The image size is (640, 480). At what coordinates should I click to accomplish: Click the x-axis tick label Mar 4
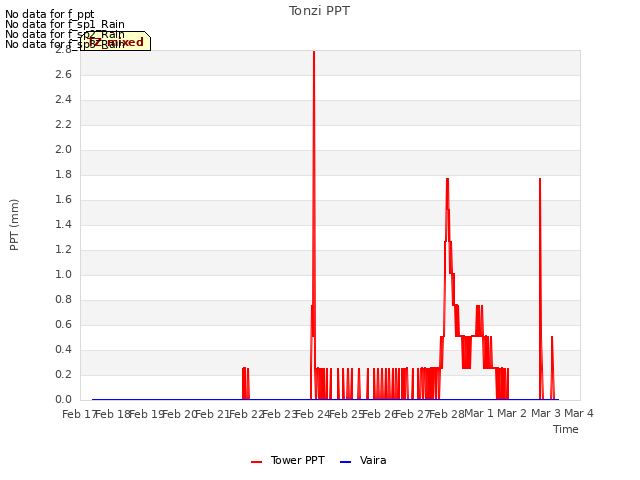coord(579,413)
